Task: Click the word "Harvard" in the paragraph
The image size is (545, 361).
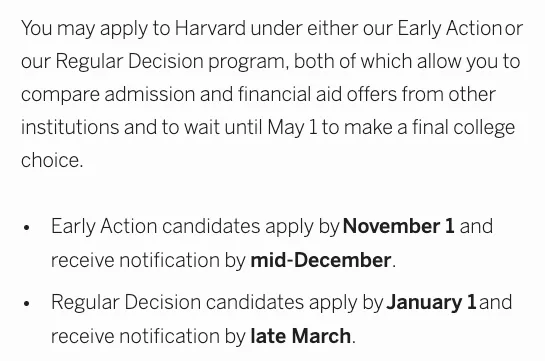Action: coord(210,28)
